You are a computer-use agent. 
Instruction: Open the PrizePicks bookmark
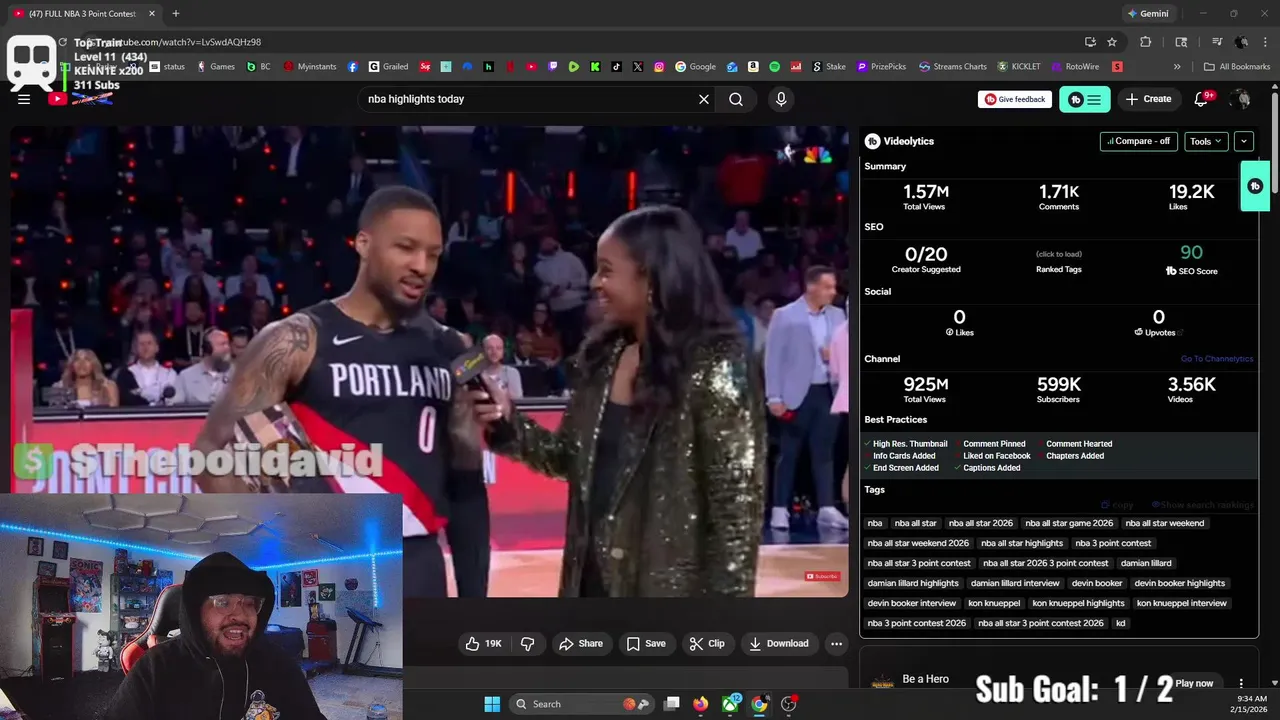tap(881, 67)
